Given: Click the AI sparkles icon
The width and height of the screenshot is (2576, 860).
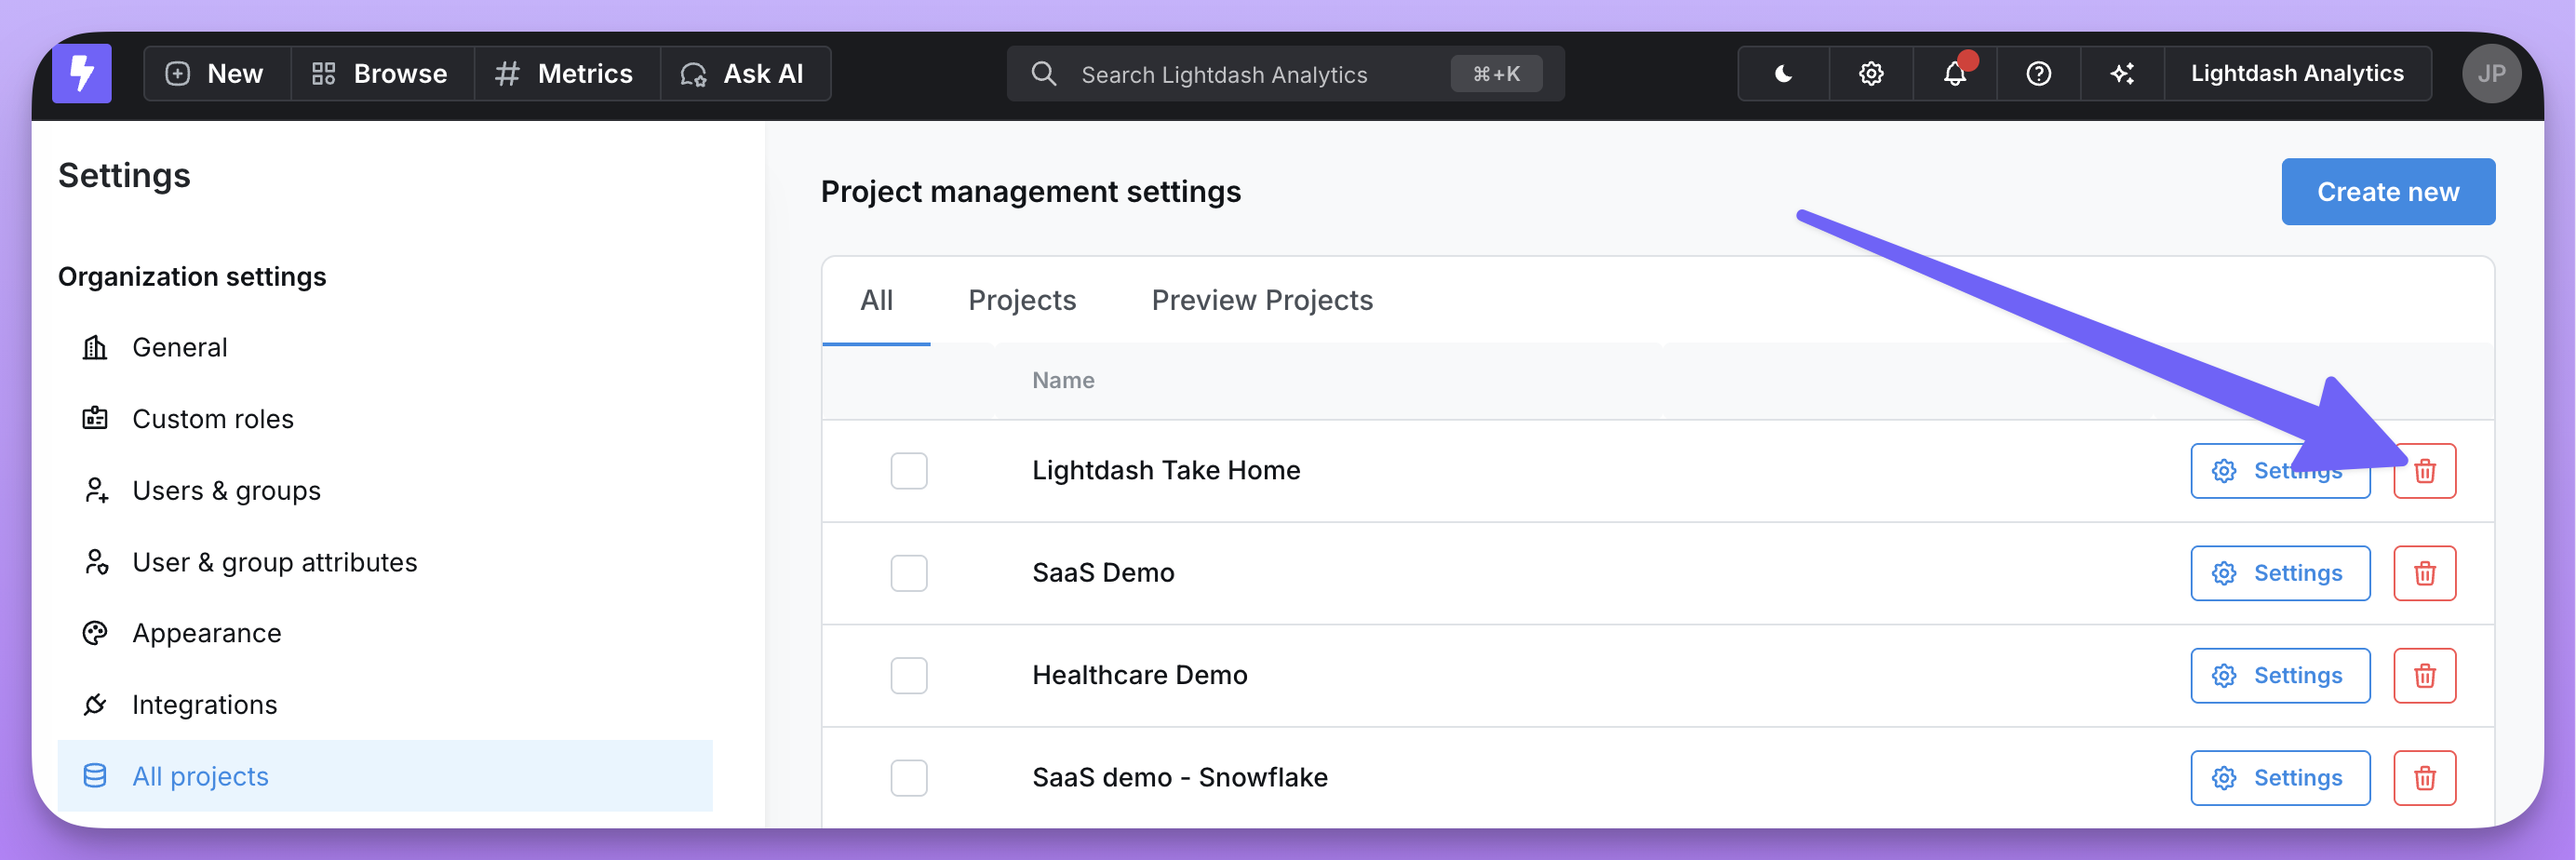Looking at the screenshot, I should click(2122, 74).
